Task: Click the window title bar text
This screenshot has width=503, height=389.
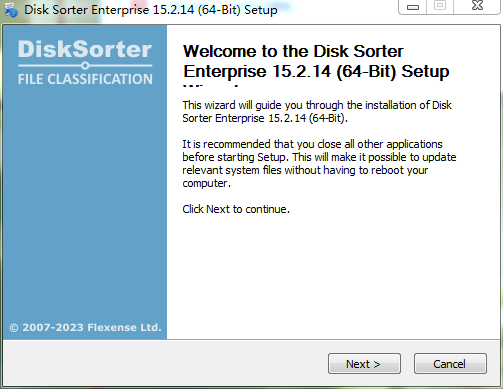Action: point(151,10)
